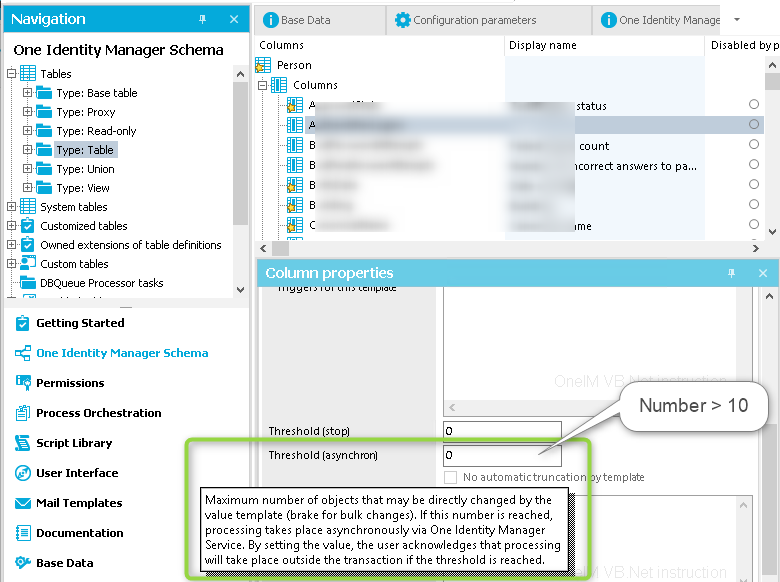
Task: Toggle Disabled radio for incorrect answers row
Action: [754, 164]
